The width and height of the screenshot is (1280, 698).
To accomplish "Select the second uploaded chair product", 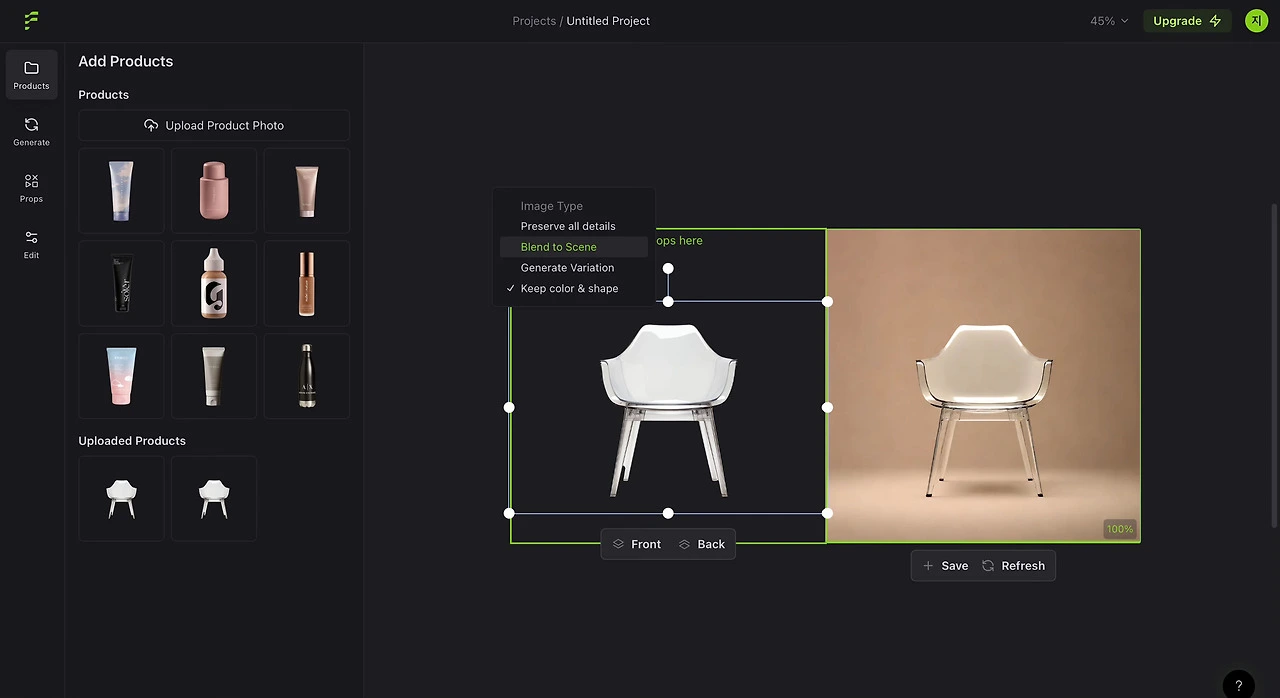I will tap(214, 498).
